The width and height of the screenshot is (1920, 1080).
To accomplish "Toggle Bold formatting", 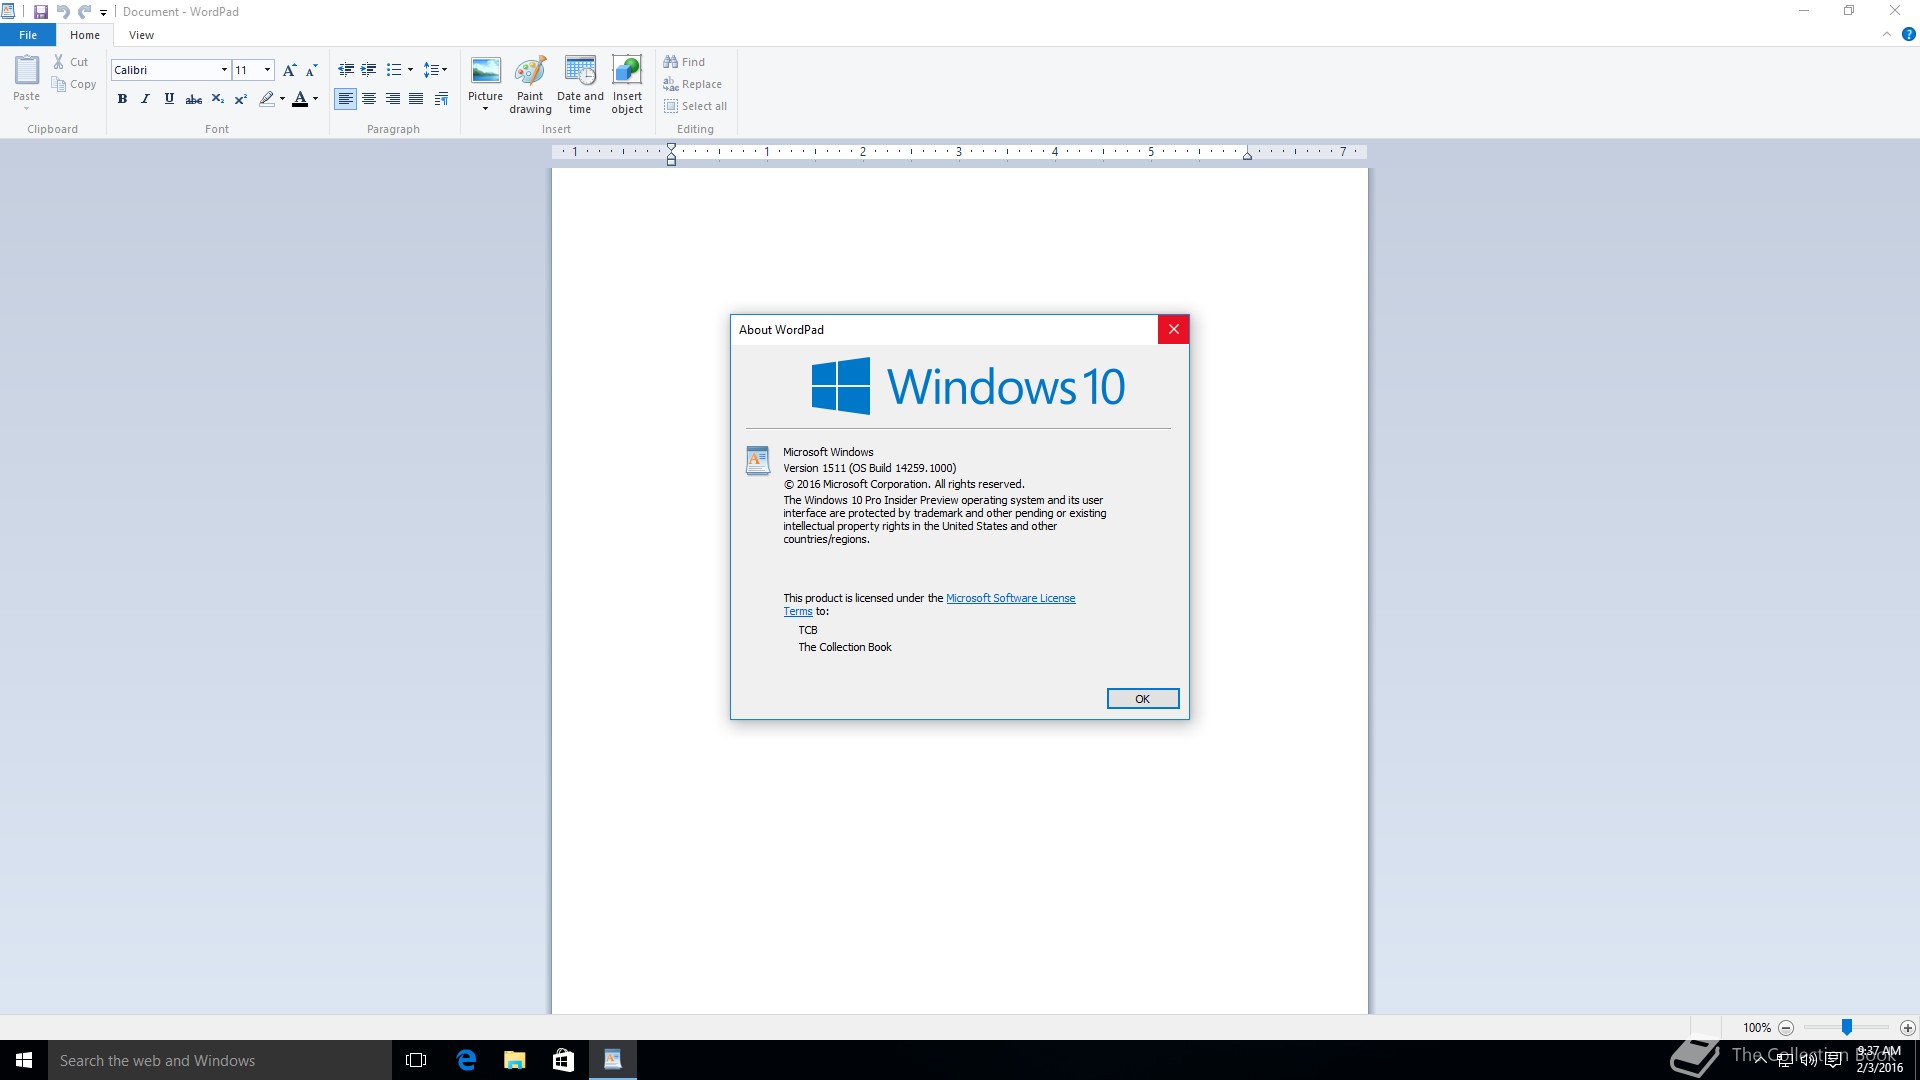I will point(122,99).
